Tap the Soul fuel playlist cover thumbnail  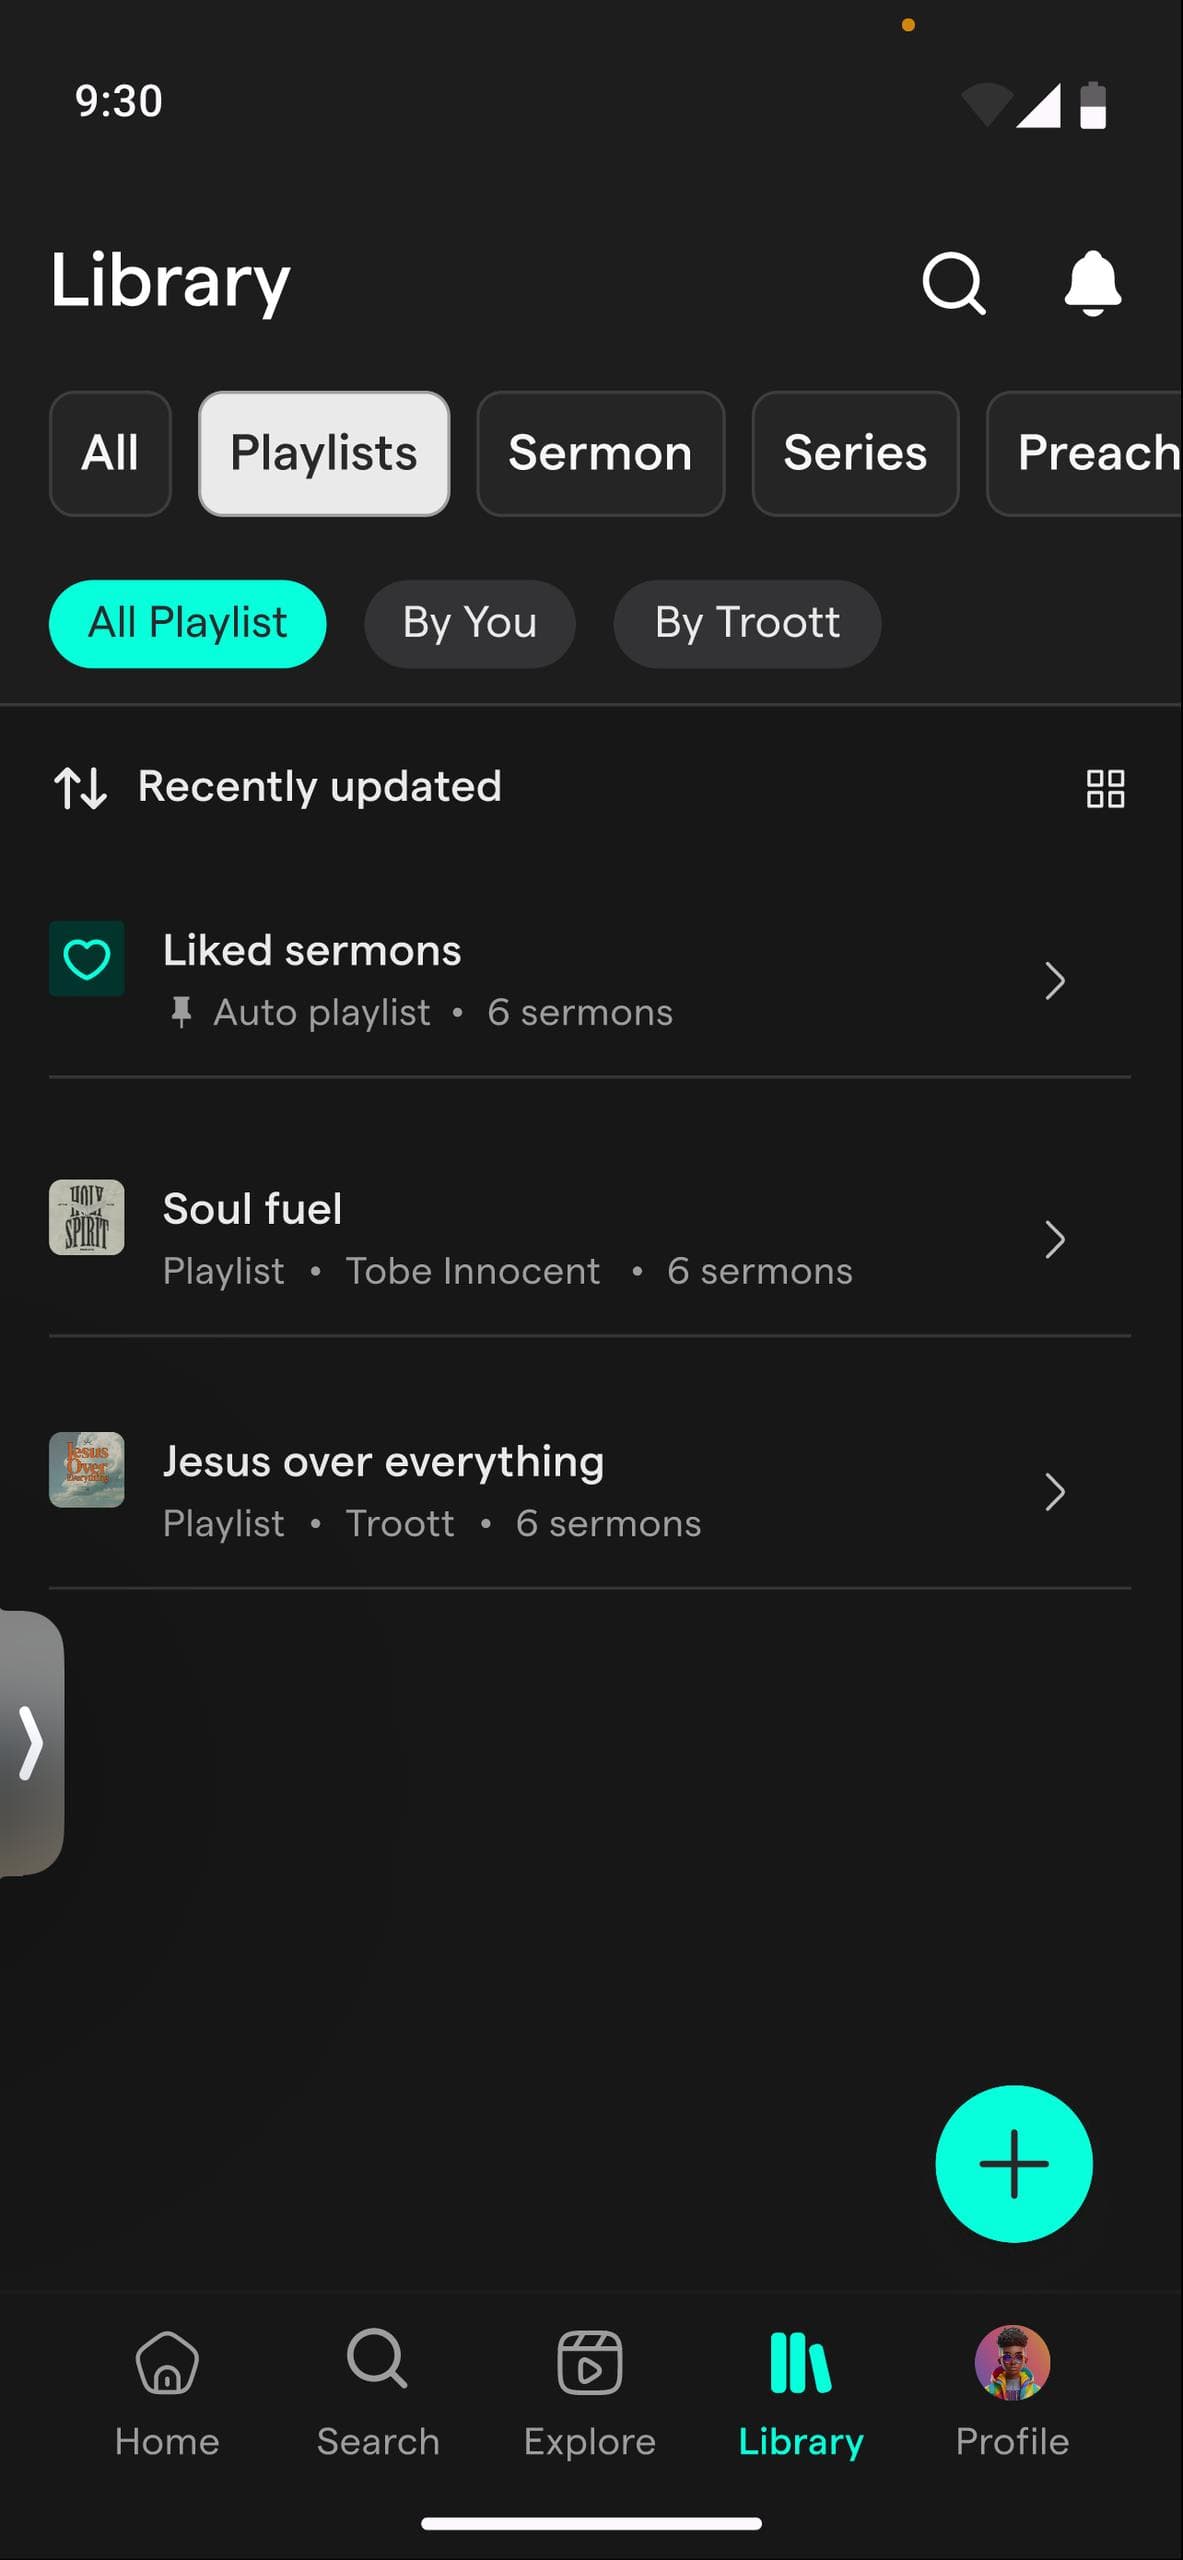[87, 1217]
